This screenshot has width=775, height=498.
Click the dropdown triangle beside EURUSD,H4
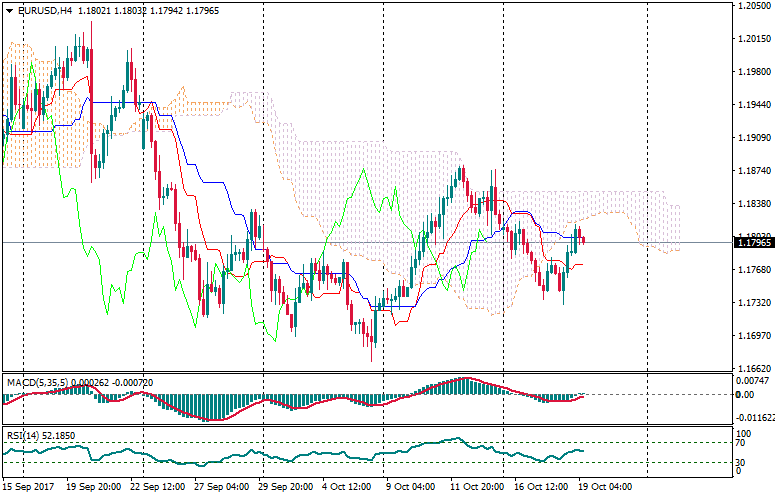coord(9,10)
